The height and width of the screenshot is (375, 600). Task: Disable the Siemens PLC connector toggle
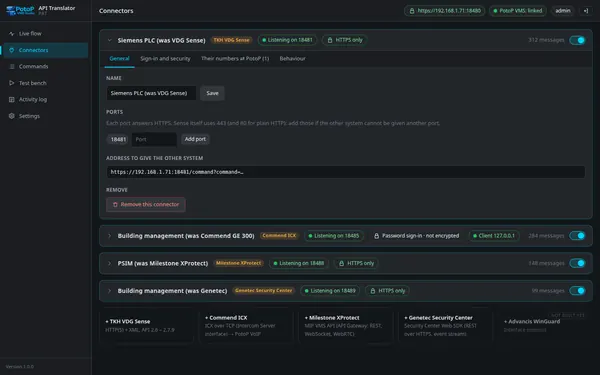pyautogui.click(x=577, y=40)
